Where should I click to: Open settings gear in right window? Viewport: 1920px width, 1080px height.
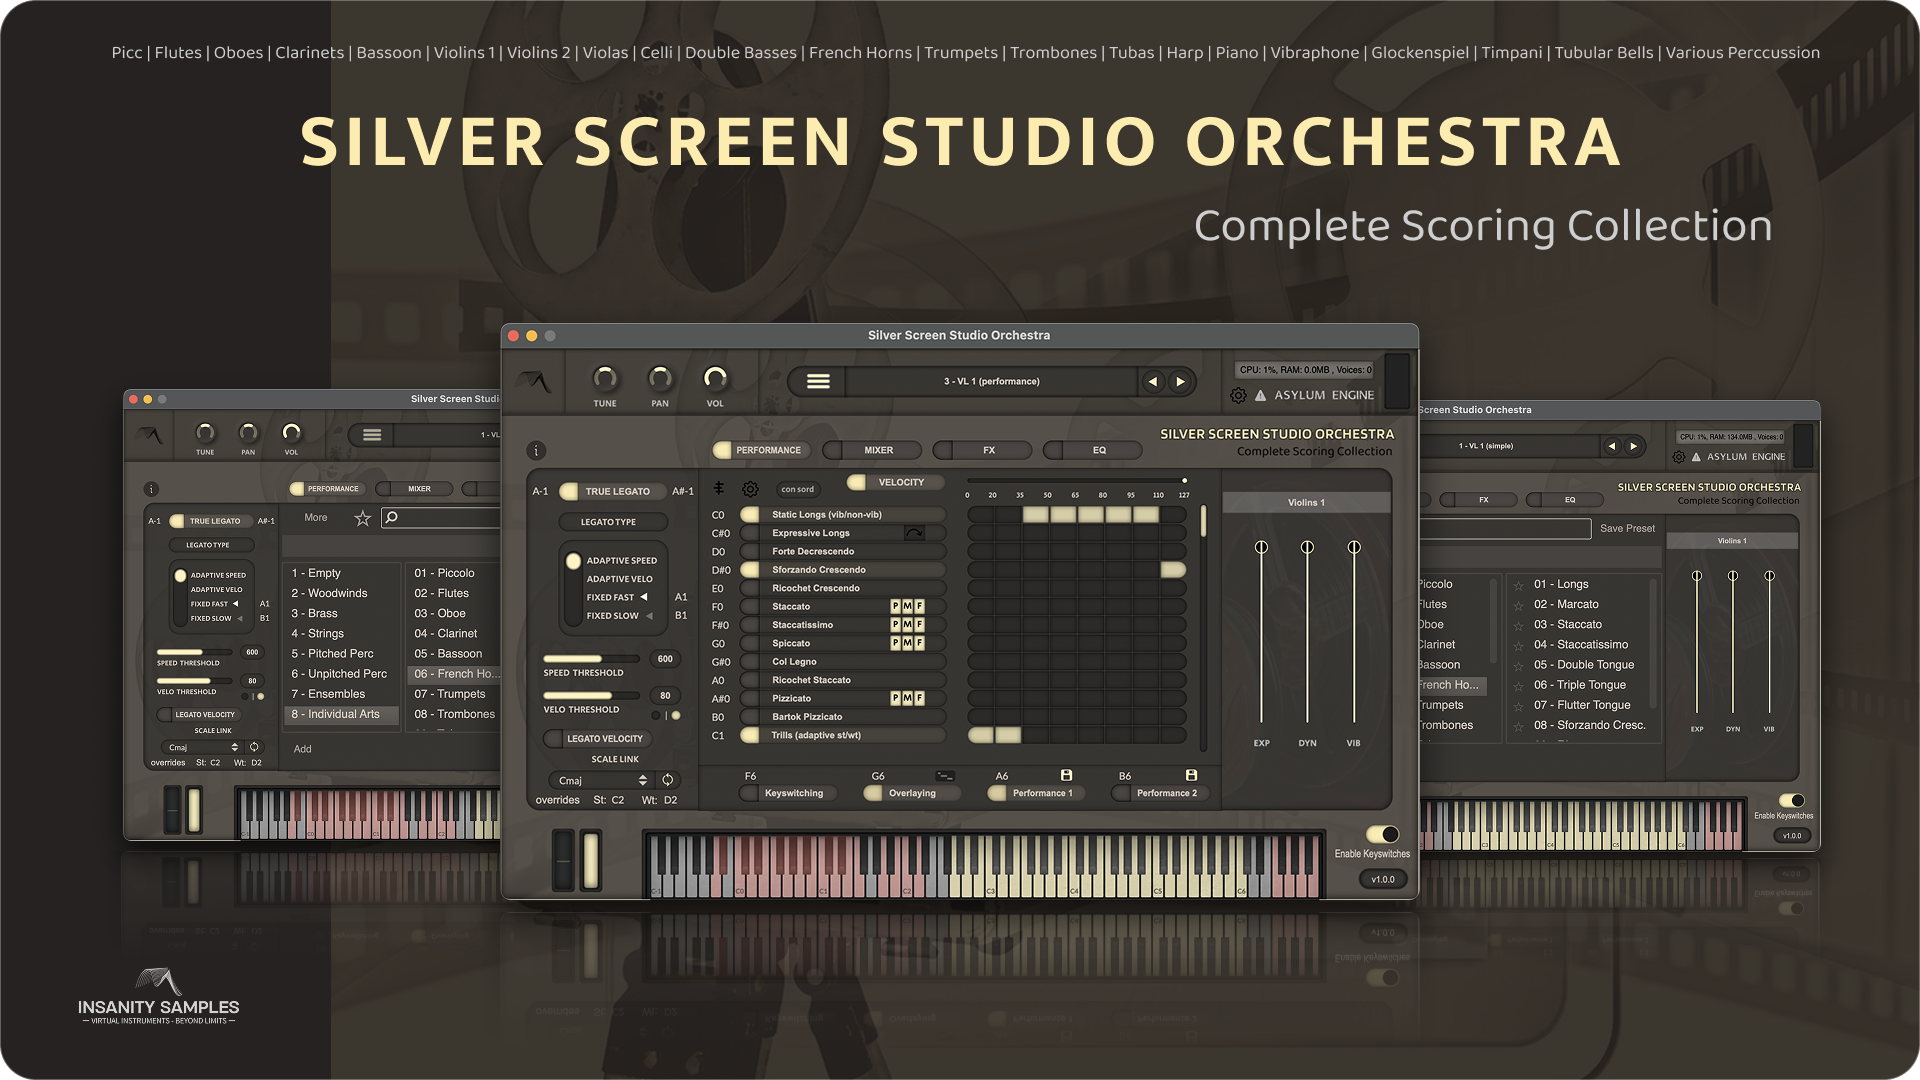(x=1679, y=457)
